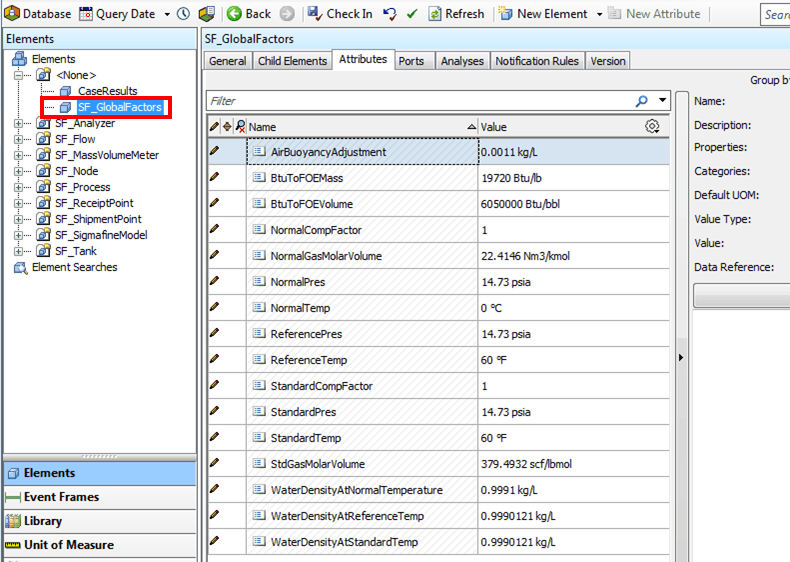Viewport: 790px width, 562px height.
Task: Focus the Search box in the toolbar
Action: click(775, 15)
